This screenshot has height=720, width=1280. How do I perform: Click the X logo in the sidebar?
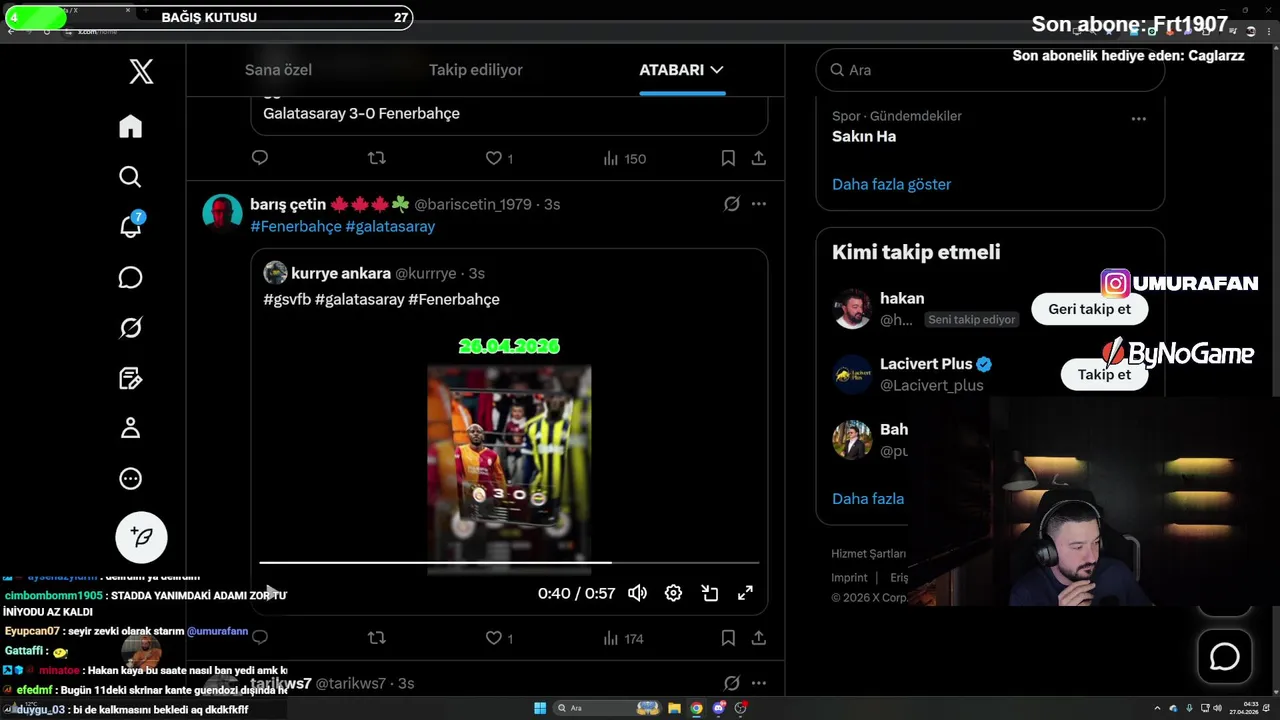tap(141, 71)
